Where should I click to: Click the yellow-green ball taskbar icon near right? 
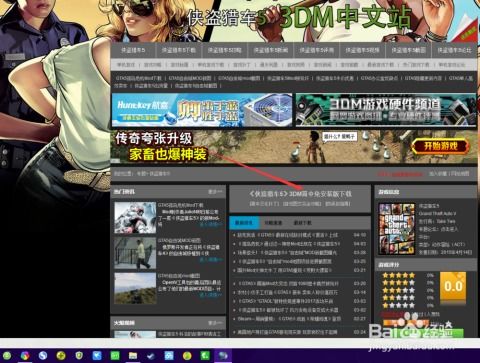[187, 356]
